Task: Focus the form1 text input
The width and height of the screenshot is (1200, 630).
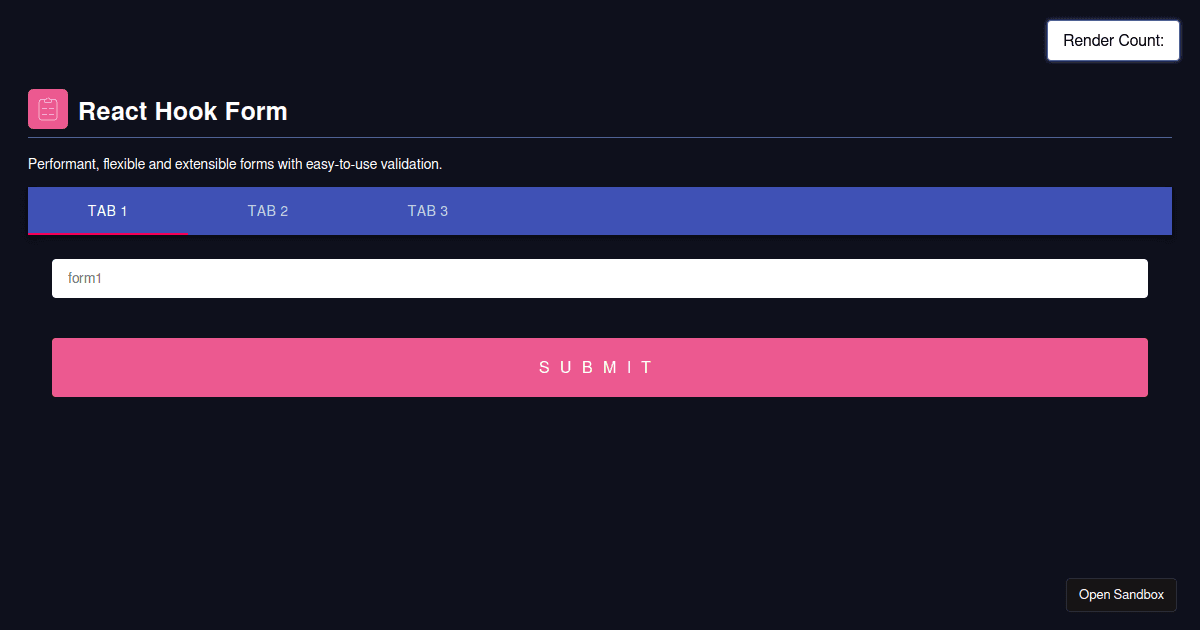Action: pos(599,278)
